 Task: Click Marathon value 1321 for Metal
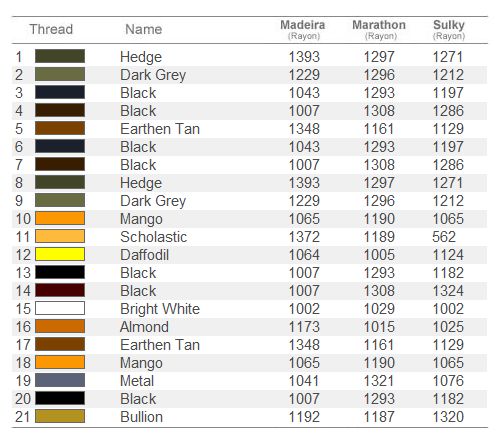point(379,381)
